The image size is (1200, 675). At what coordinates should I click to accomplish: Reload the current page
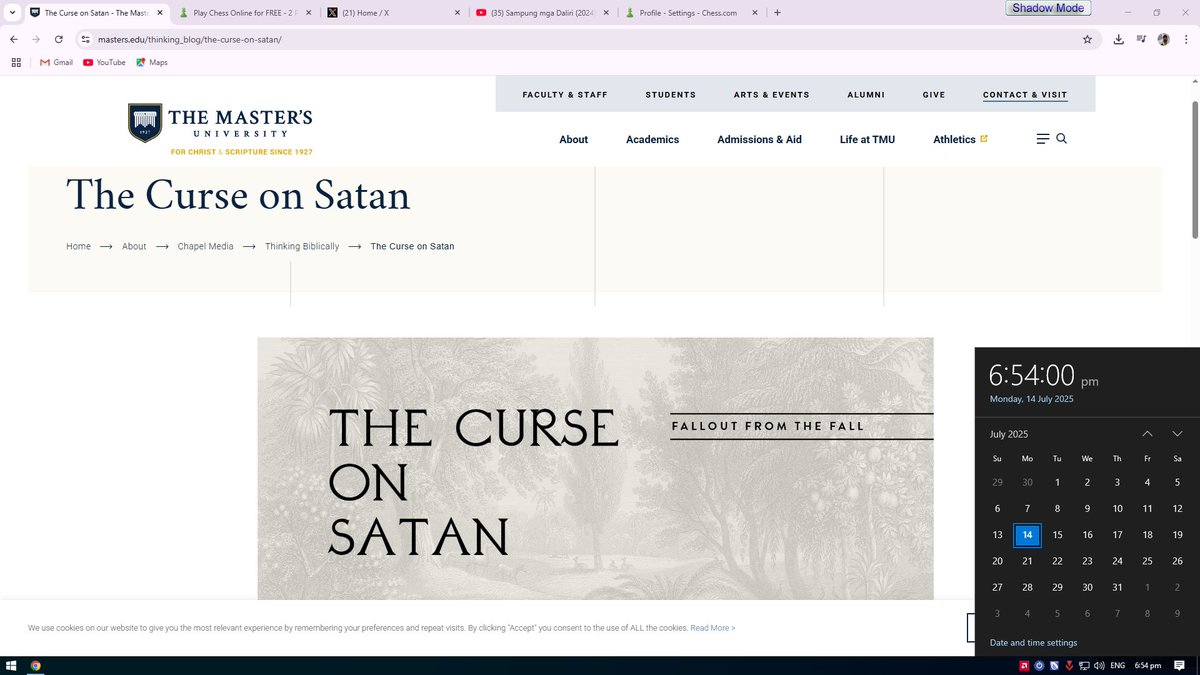(x=59, y=39)
